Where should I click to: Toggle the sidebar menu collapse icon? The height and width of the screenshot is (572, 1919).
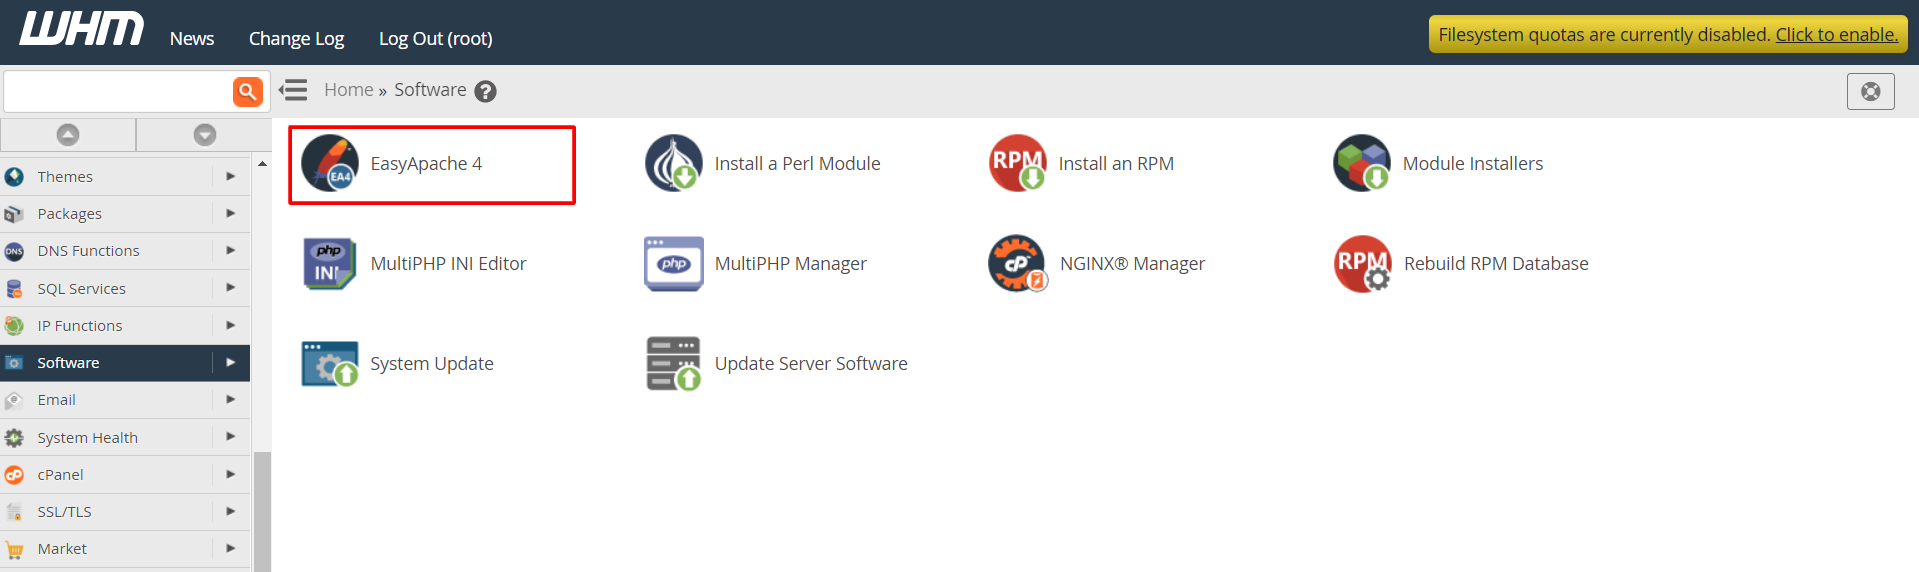(293, 90)
